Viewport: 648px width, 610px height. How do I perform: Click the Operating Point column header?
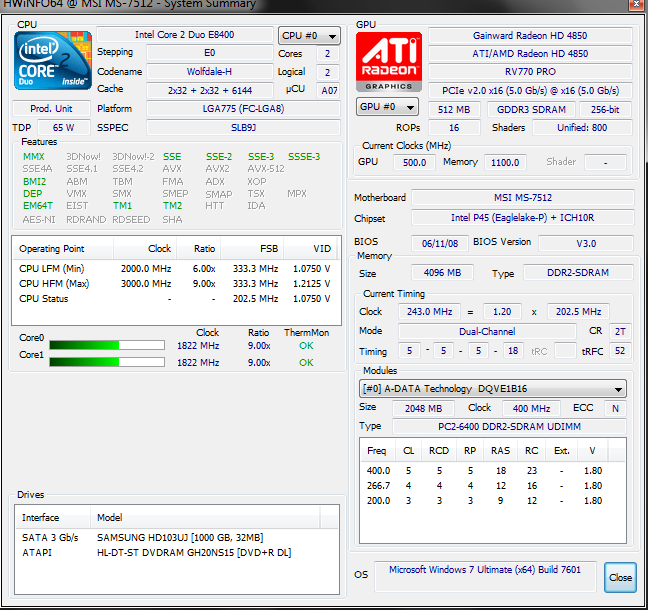coord(63,248)
